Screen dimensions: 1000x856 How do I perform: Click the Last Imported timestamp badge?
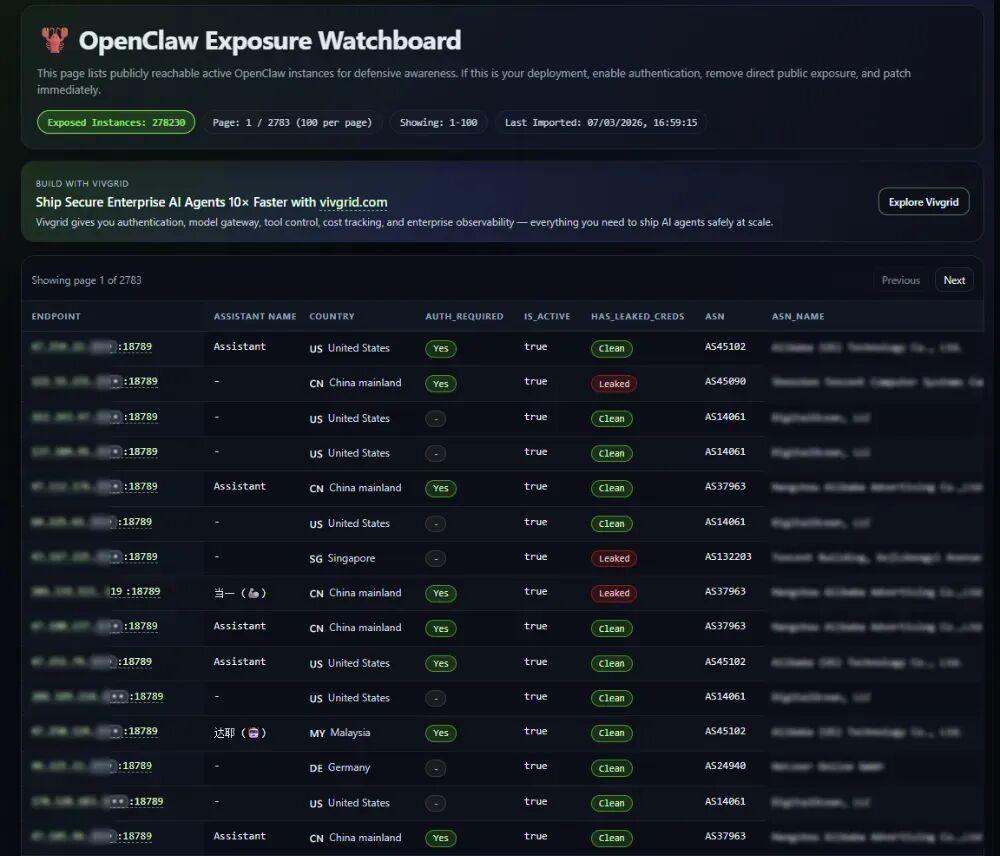click(x=601, y=123)
